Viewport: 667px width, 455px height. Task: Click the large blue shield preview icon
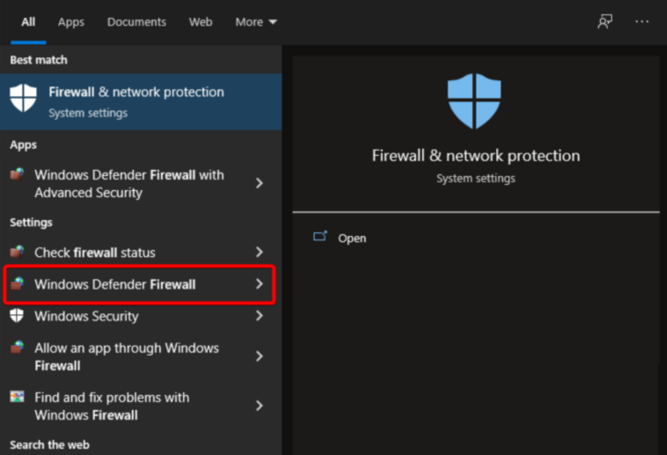pyautogui.click(x=474, y=101)
